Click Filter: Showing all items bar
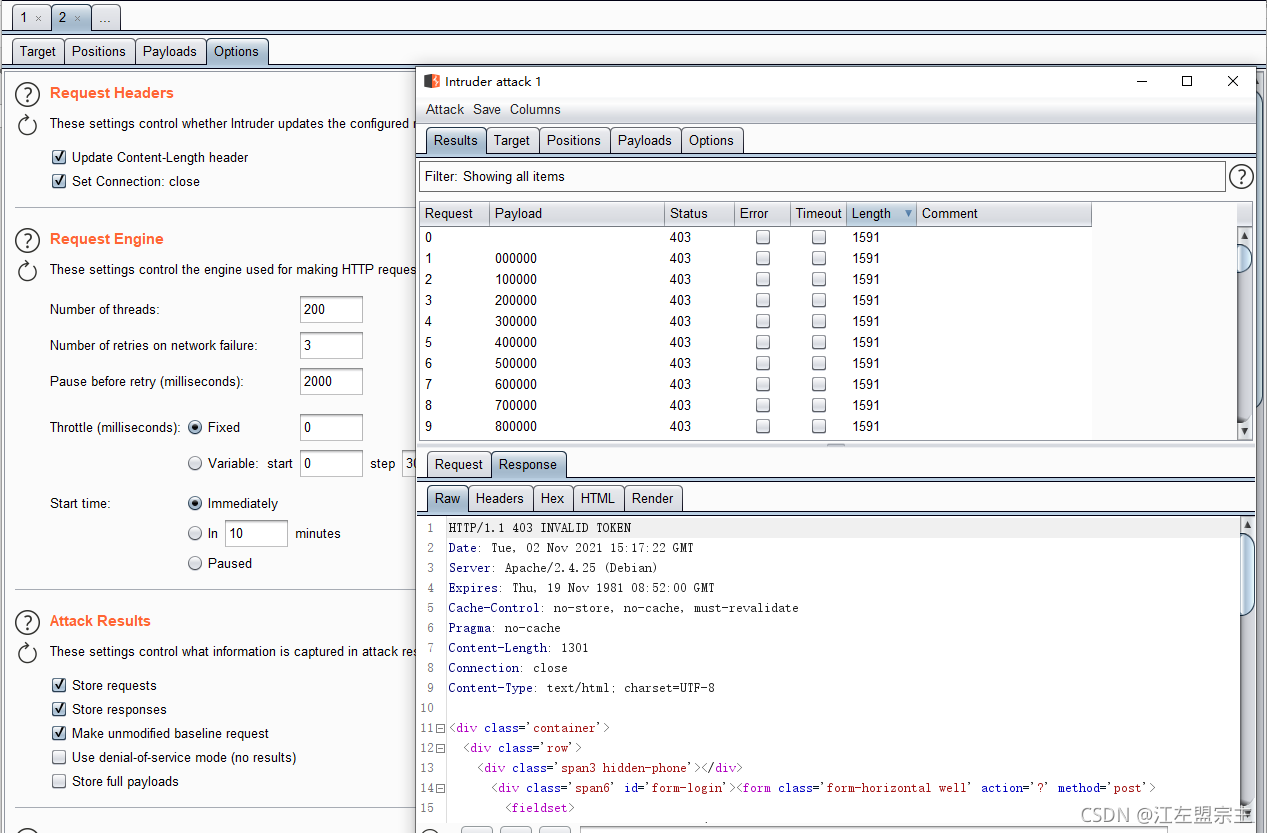 822,177
